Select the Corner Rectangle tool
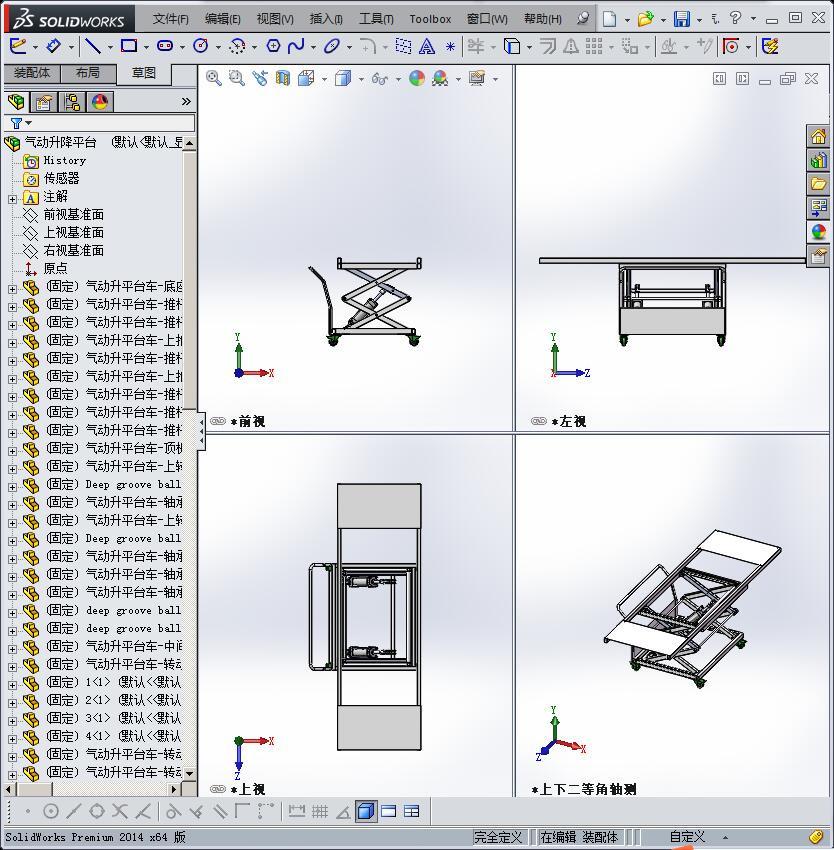 (129, 47)
